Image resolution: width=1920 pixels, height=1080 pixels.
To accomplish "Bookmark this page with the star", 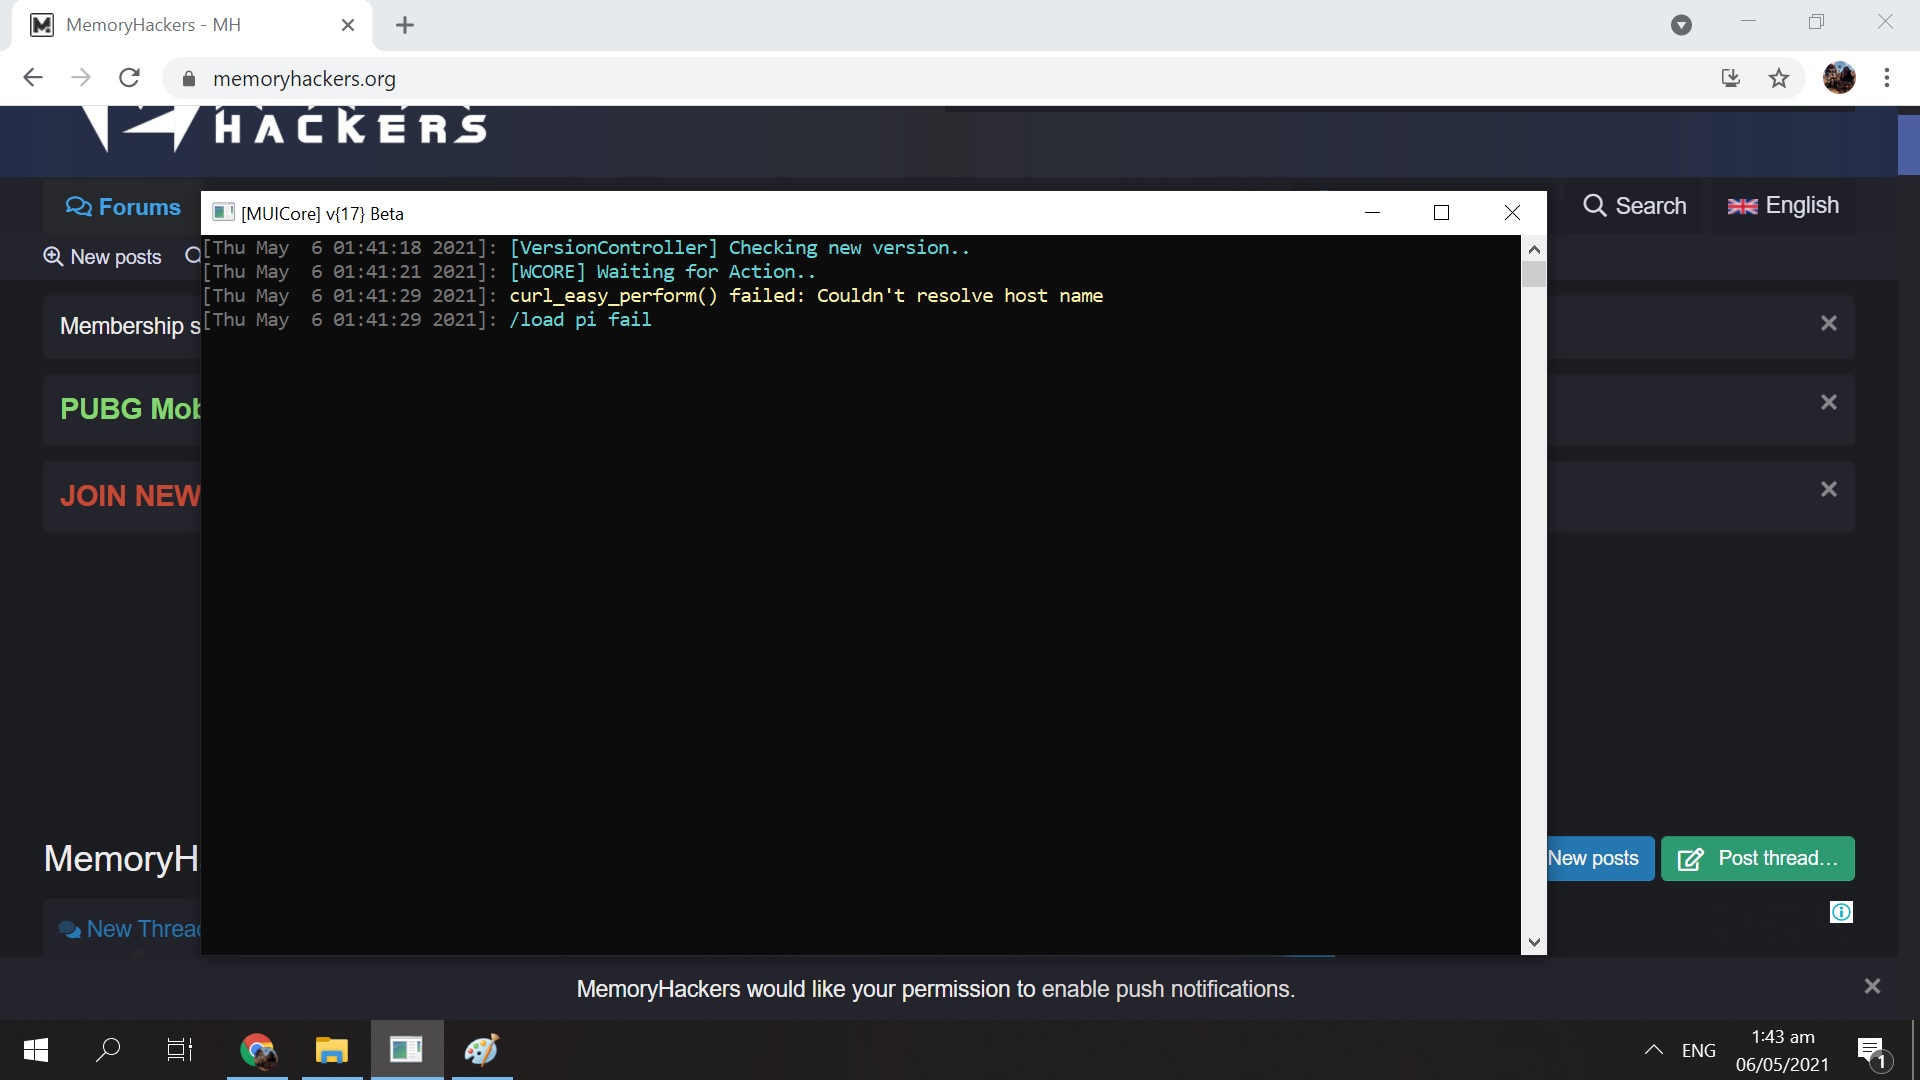I will click(x=1779, y=78).
